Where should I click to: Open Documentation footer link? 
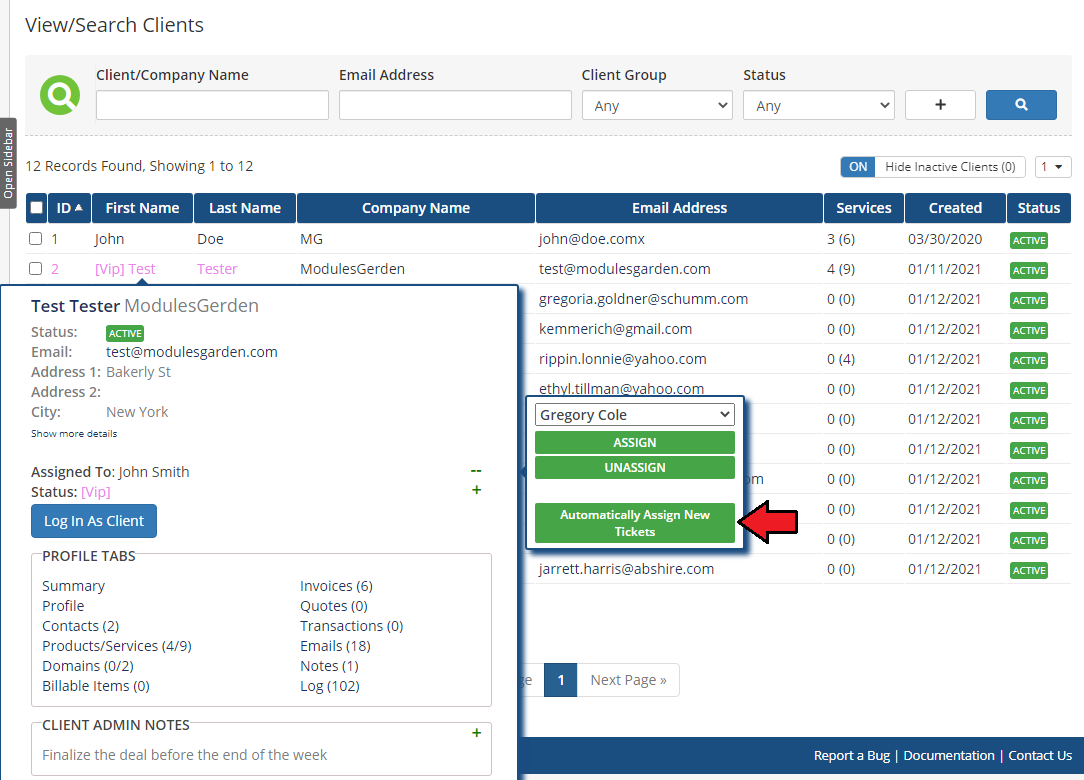[x=948, y=756]
